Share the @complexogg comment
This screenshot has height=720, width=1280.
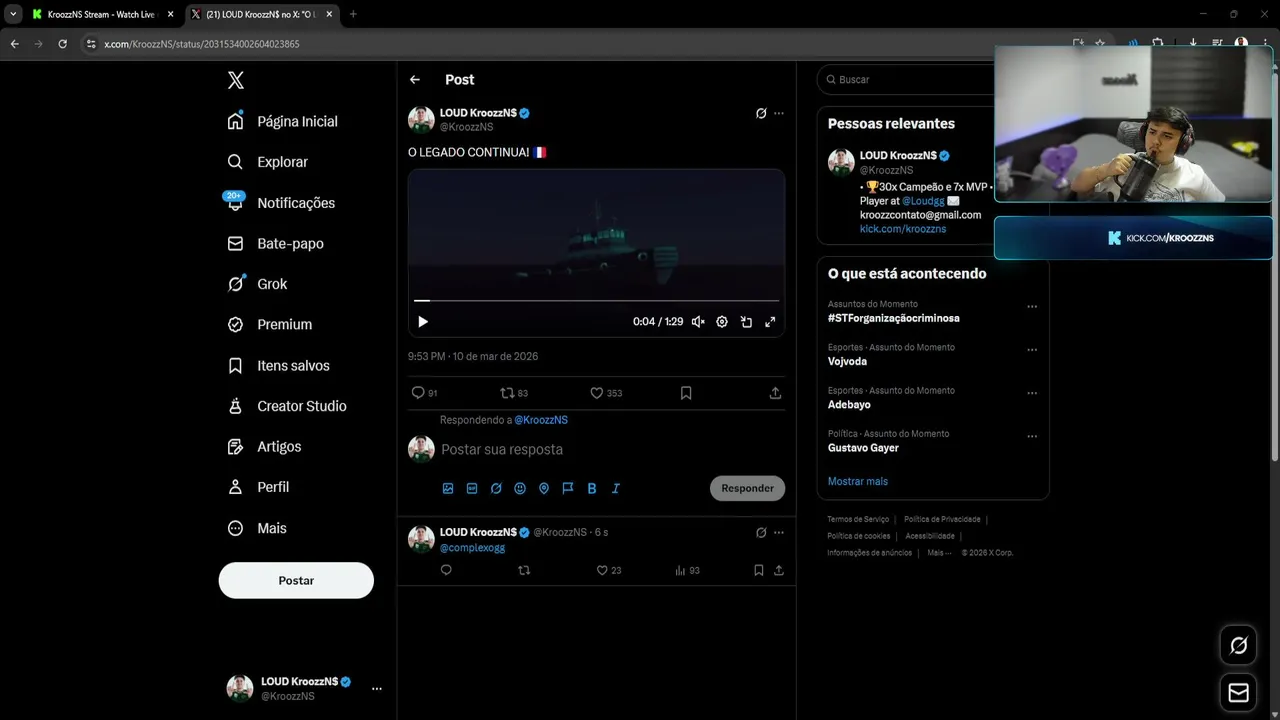point(779,570)
